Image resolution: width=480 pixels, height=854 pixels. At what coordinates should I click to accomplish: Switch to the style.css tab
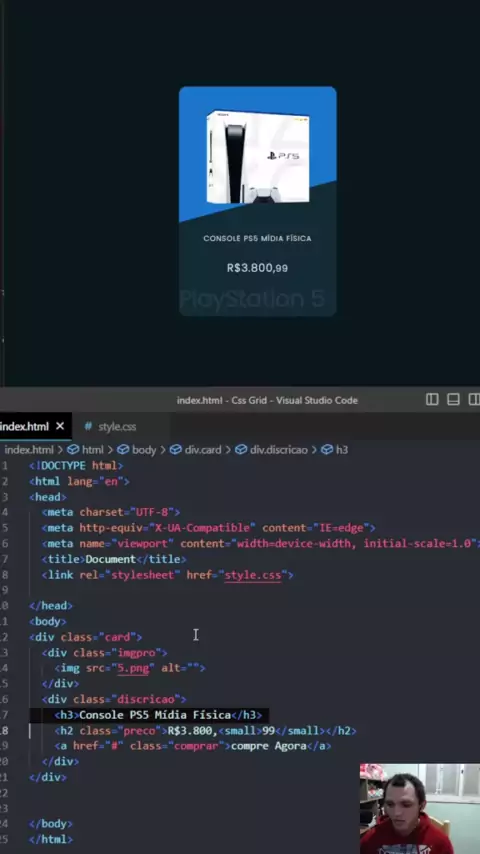pos(110,426)
